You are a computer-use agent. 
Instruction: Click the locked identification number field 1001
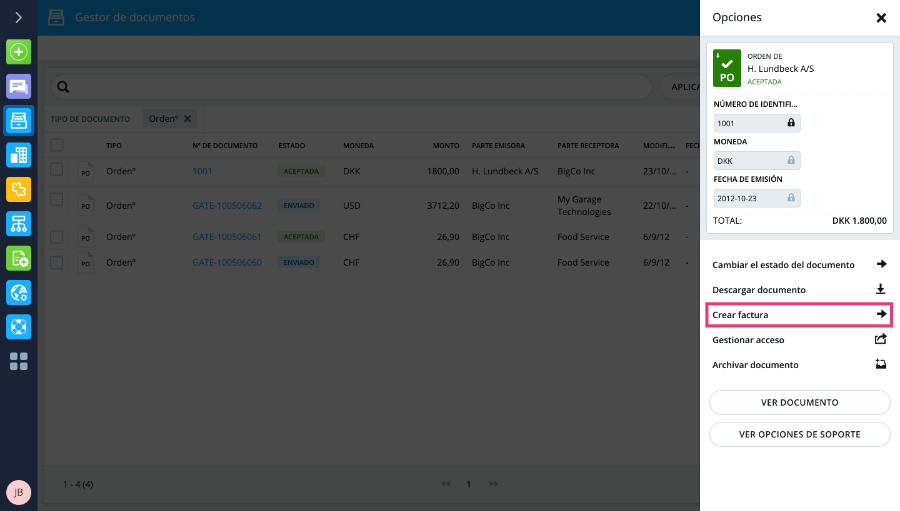pos(757,123)
